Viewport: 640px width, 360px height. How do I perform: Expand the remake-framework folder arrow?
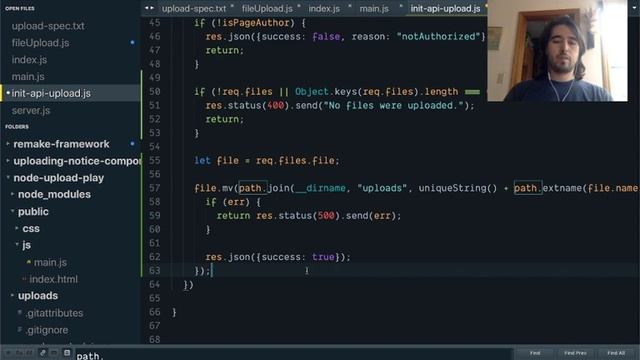[8, 144]
